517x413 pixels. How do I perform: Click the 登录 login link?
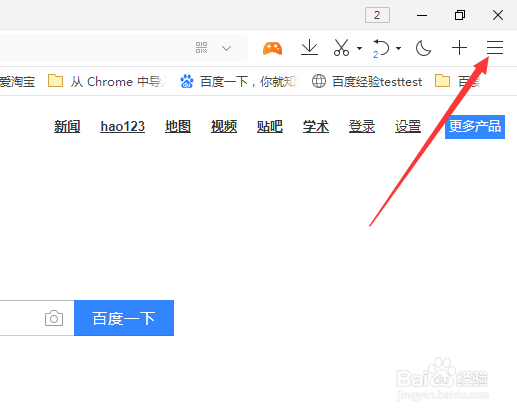click(x=362, y=127)
